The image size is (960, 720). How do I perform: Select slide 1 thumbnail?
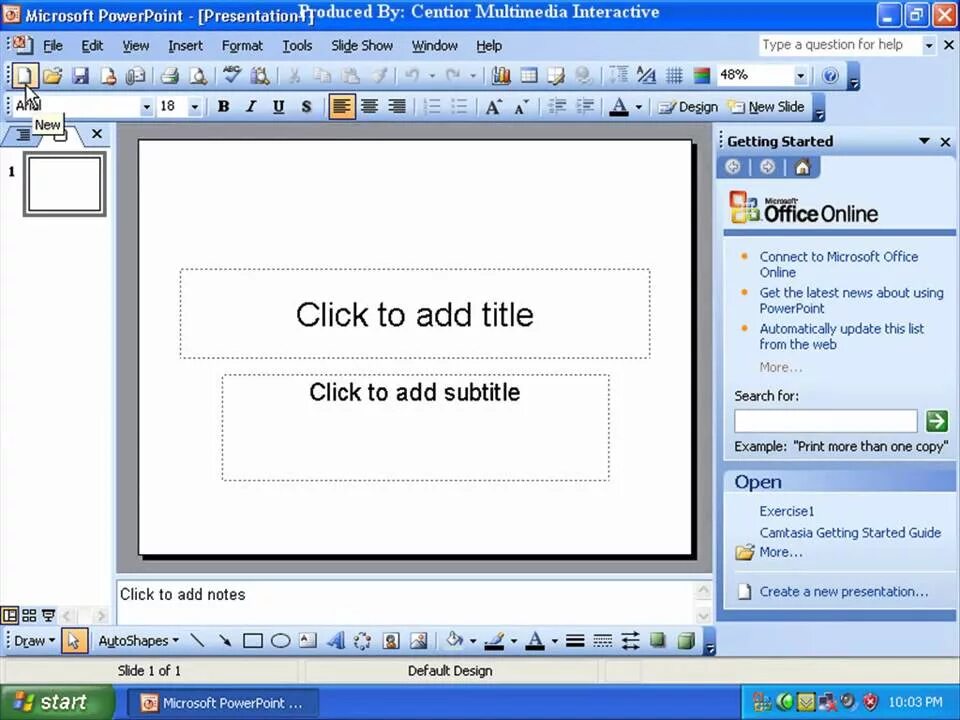point(64,184)
